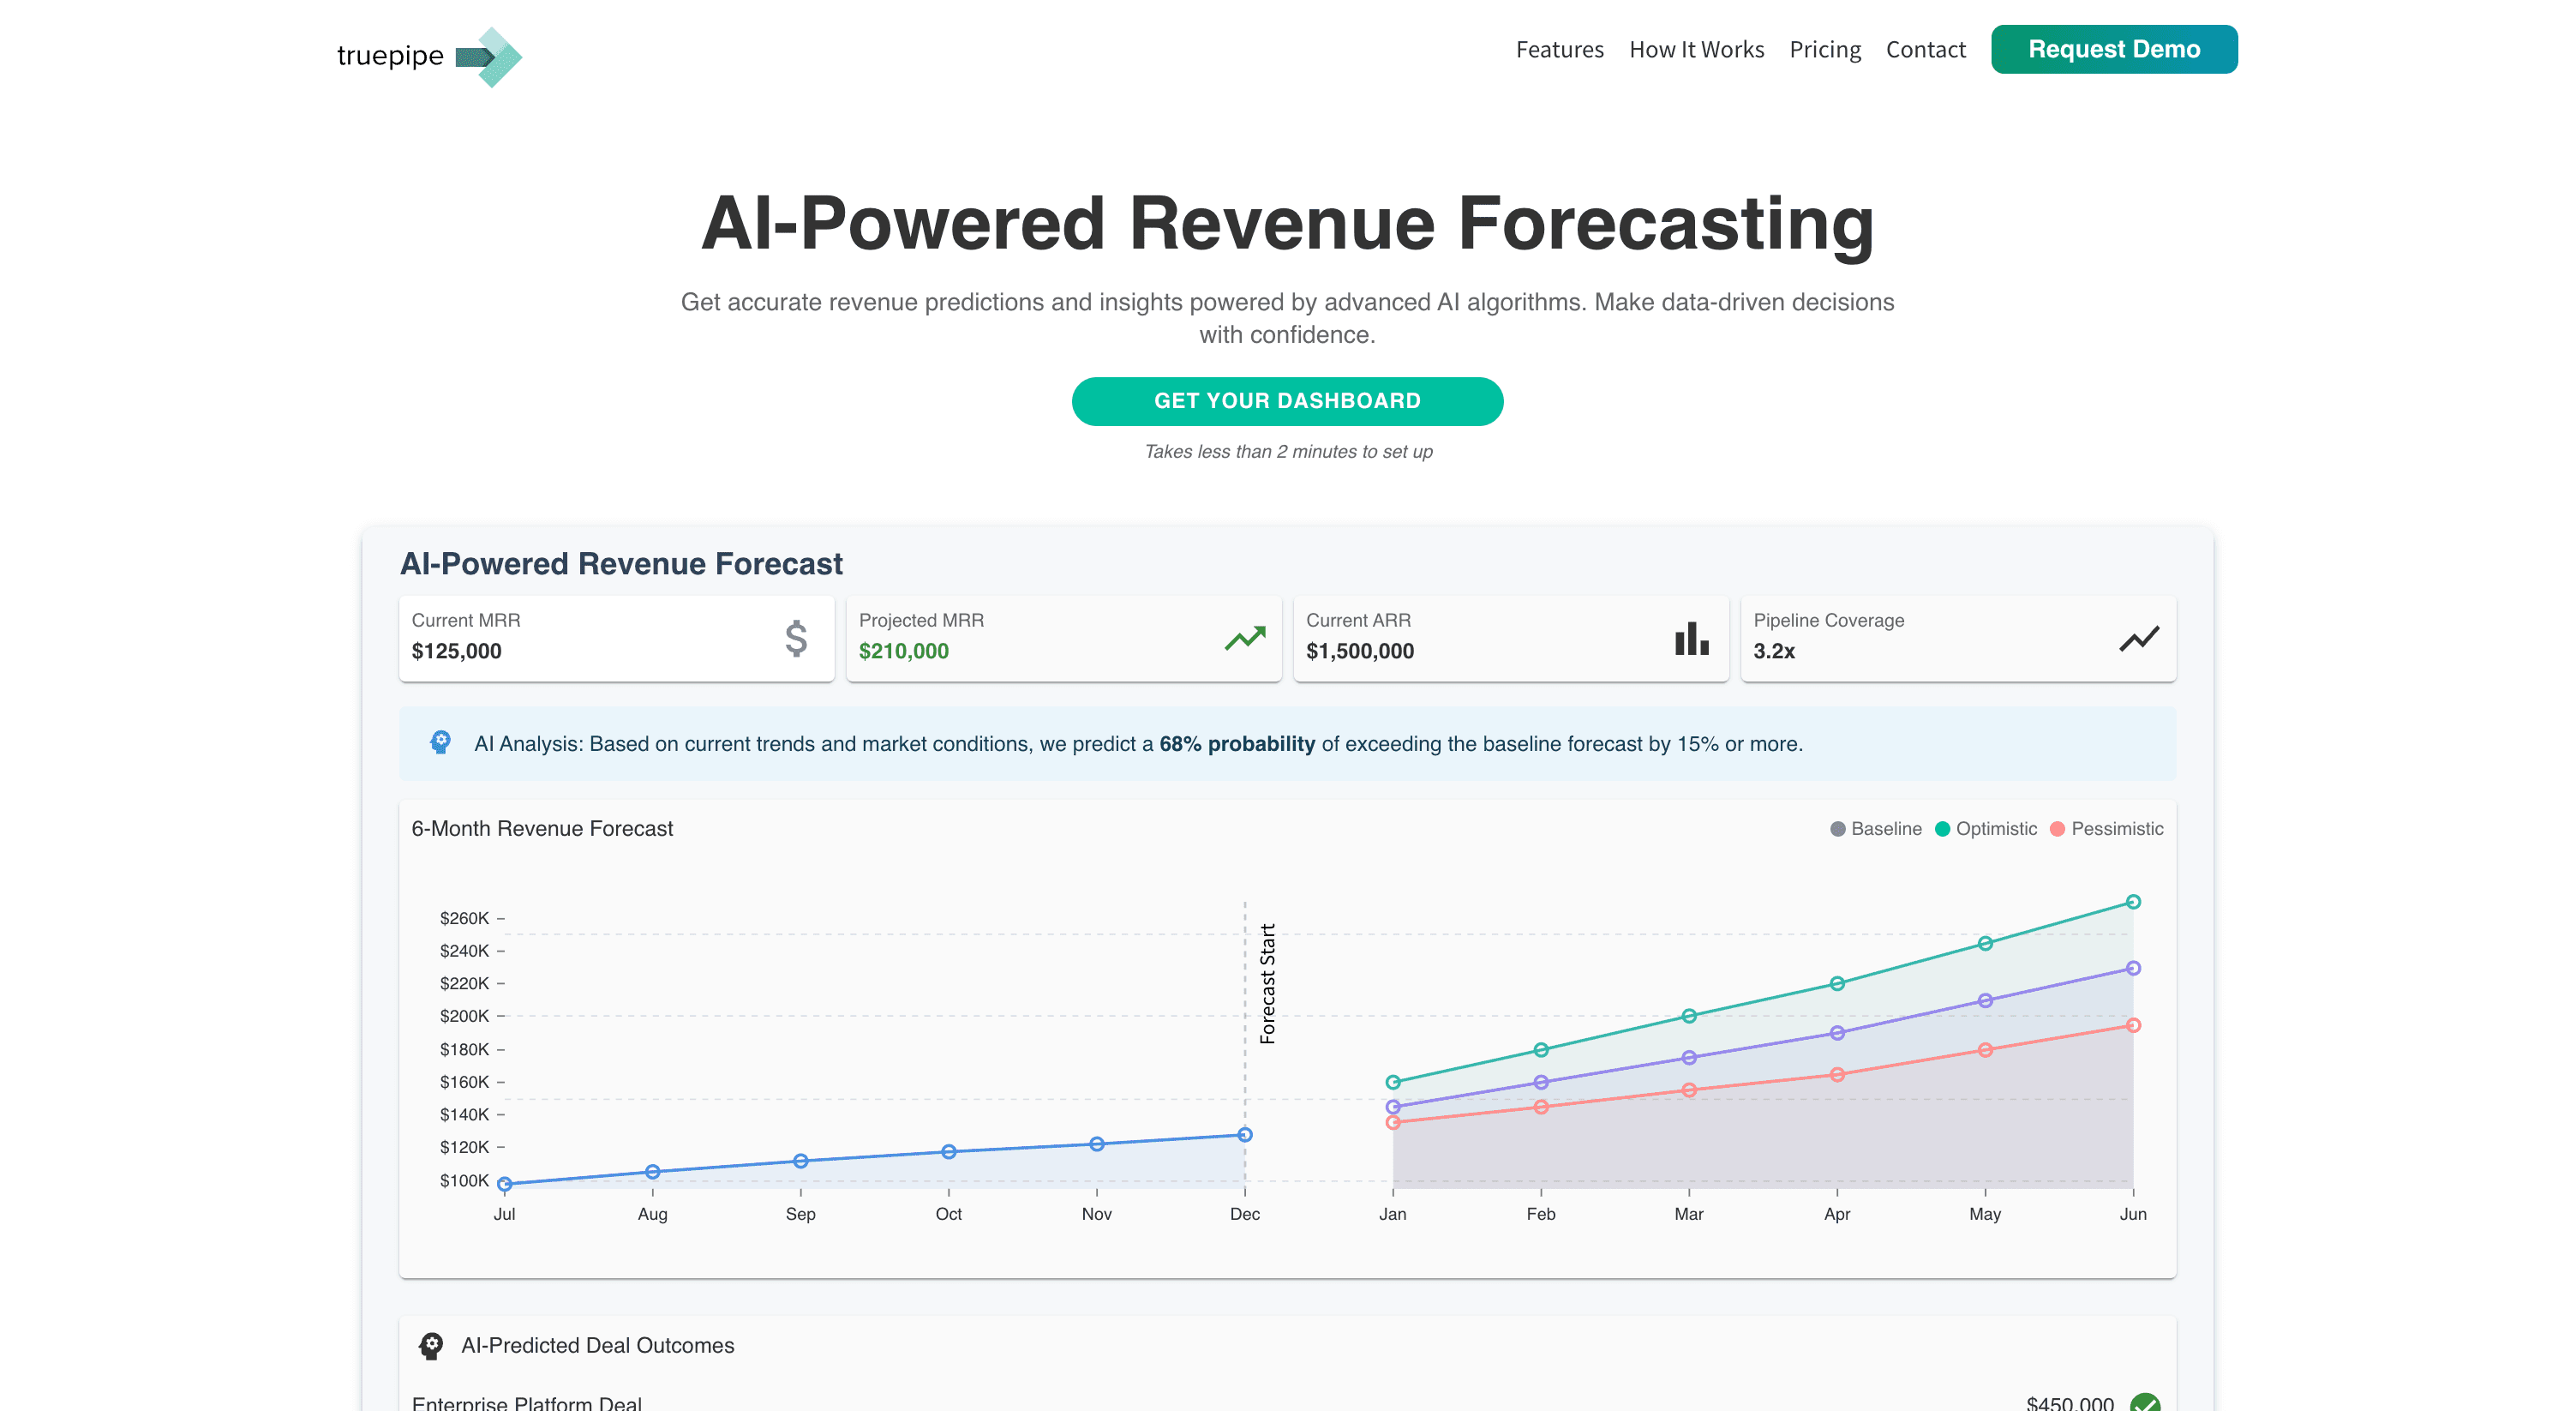Click the head icon beside AI-Predicted Deal Outcomes
The width and height of the screenshot is (2576, 1411).
431,1345
